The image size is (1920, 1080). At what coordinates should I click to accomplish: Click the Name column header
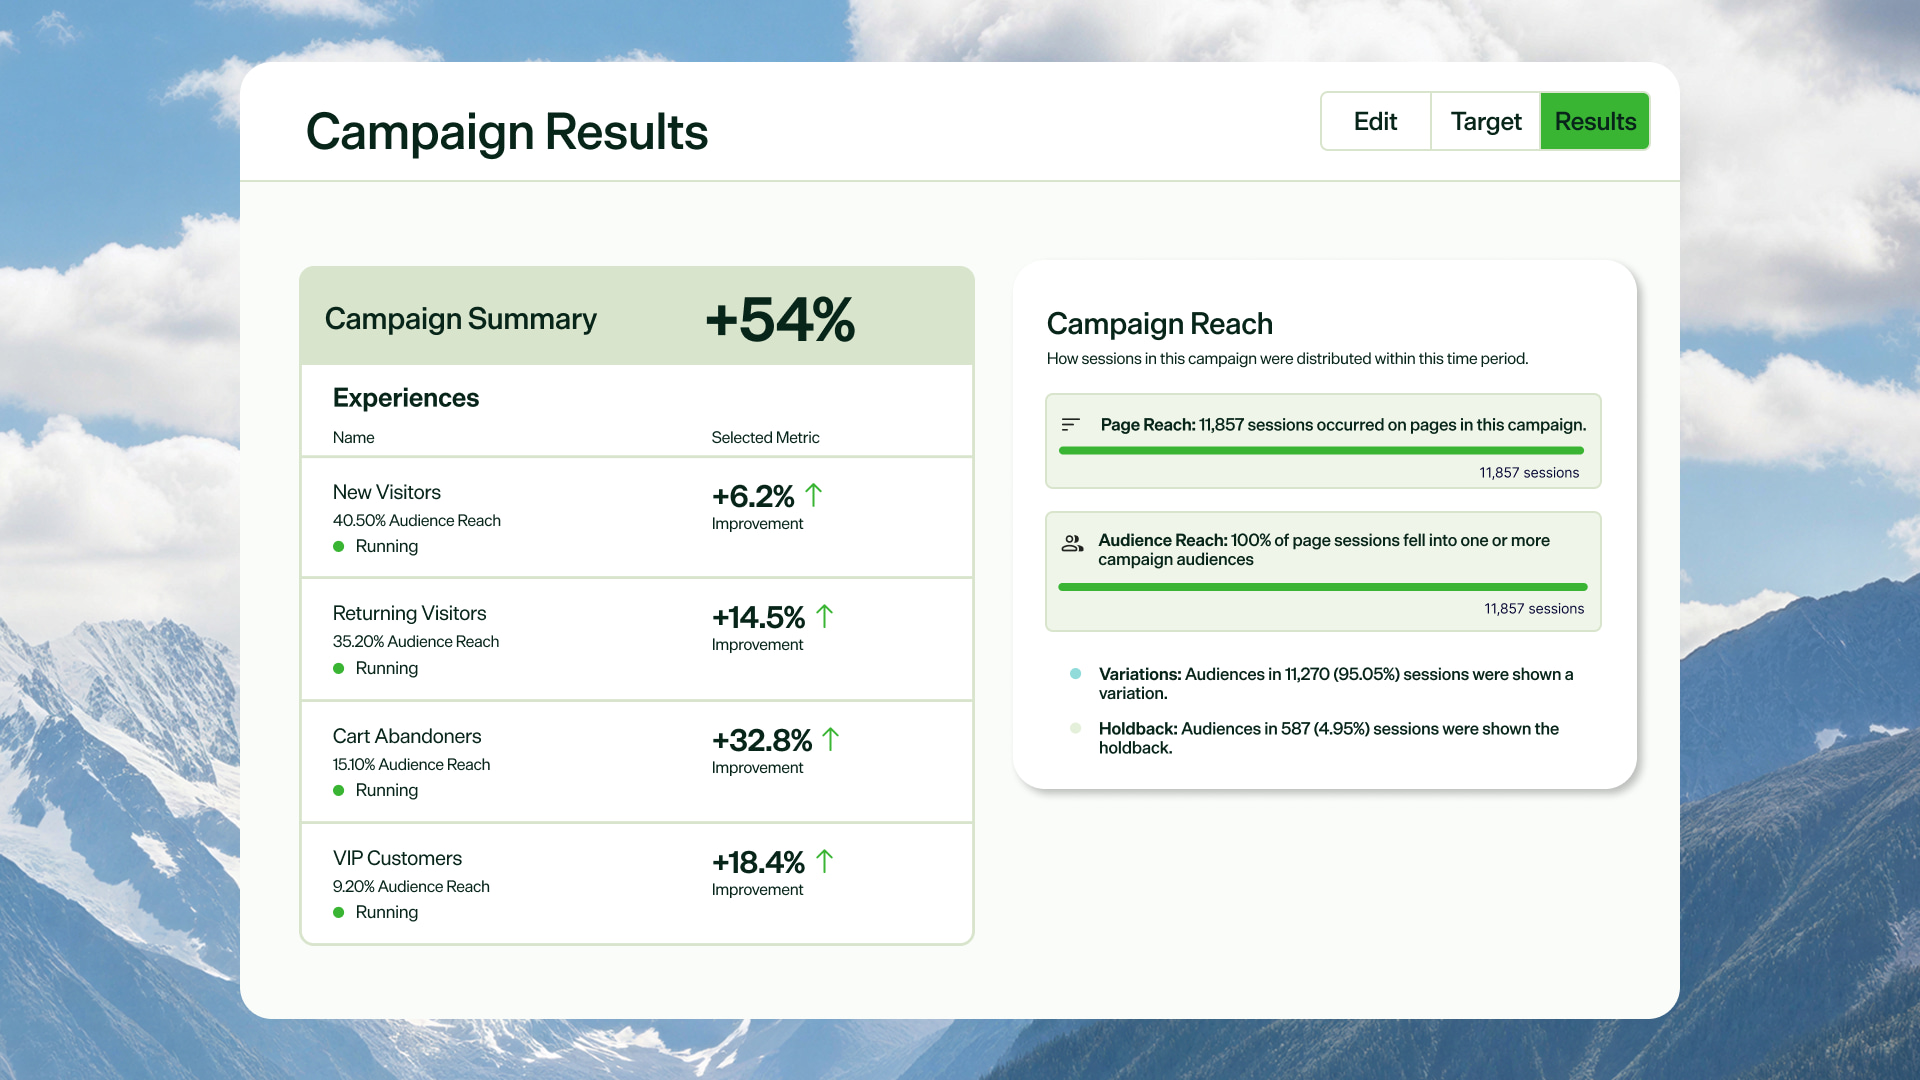pos(354,438)
